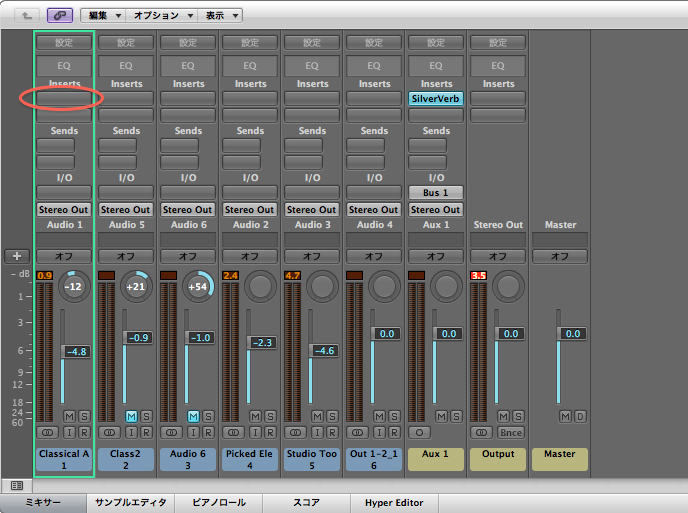Open Bus 1 input selector on Aux 1
The height and width of the screenshot is (513, 688).
coord(436,193)
